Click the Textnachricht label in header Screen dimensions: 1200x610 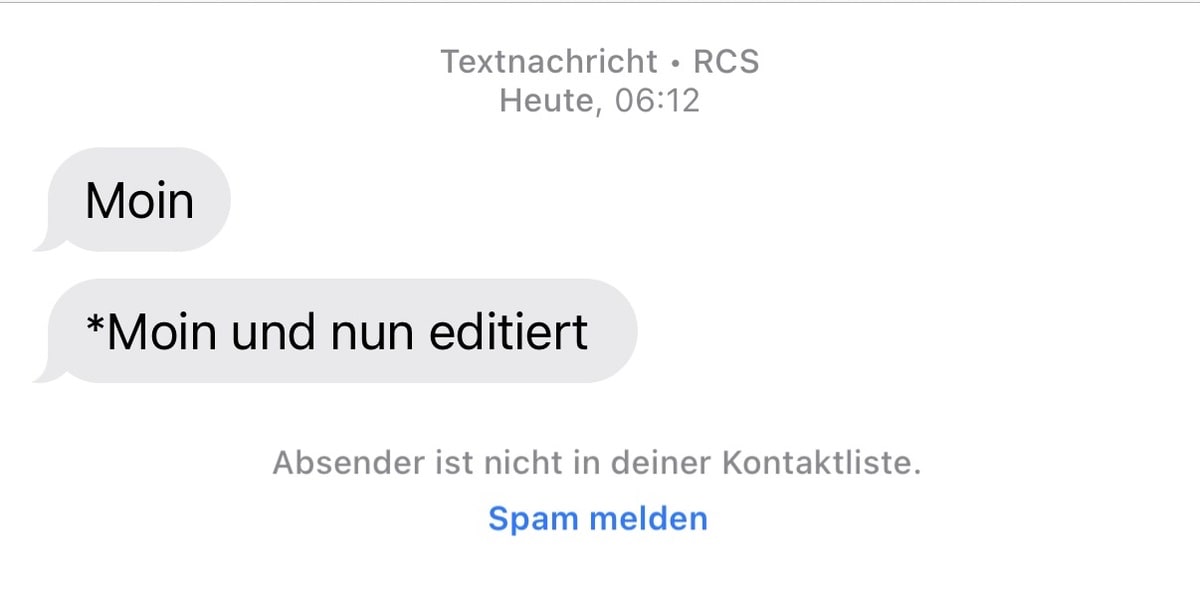click(x=550, y=62)
